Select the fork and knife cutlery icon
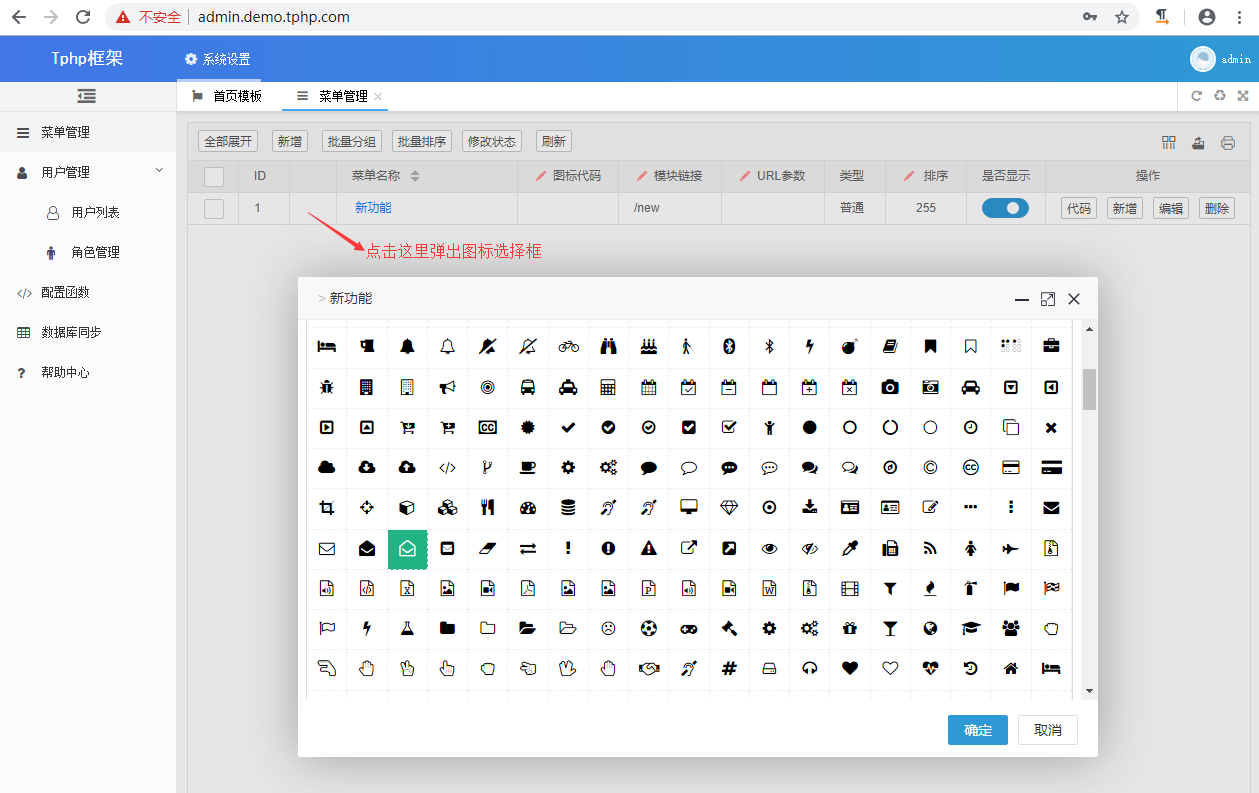This screenshot has height=793, width=1259. (x=488, y=507)
